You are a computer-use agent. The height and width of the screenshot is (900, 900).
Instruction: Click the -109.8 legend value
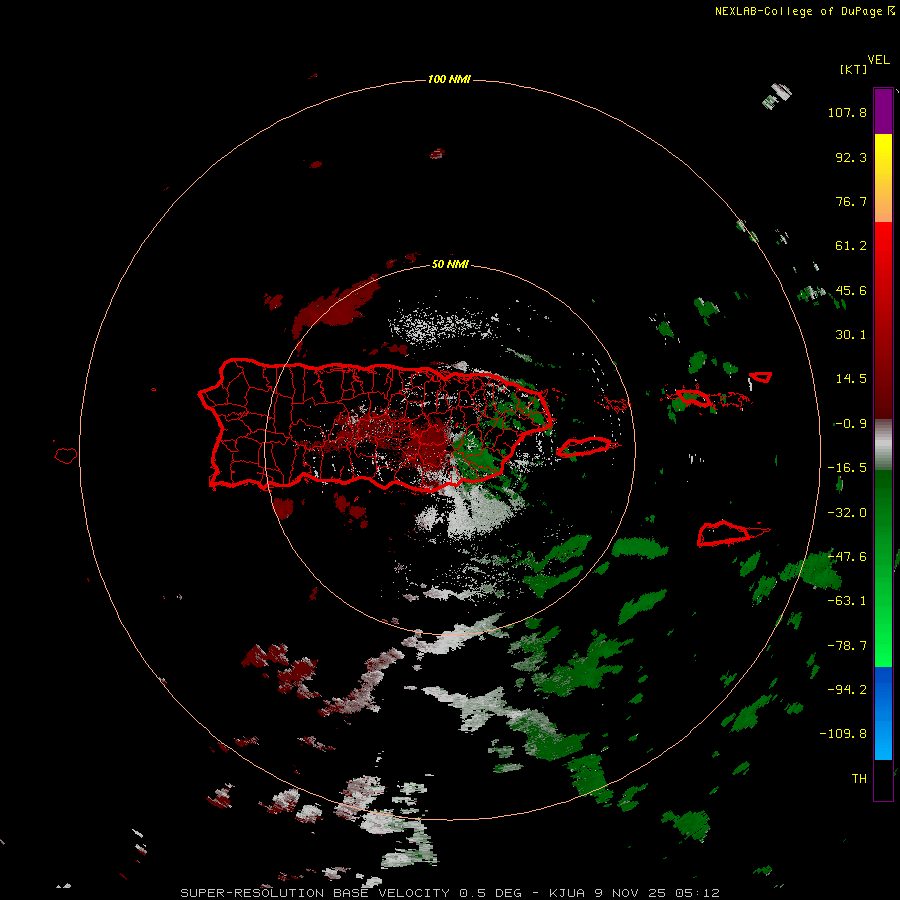tap(843, 734)
